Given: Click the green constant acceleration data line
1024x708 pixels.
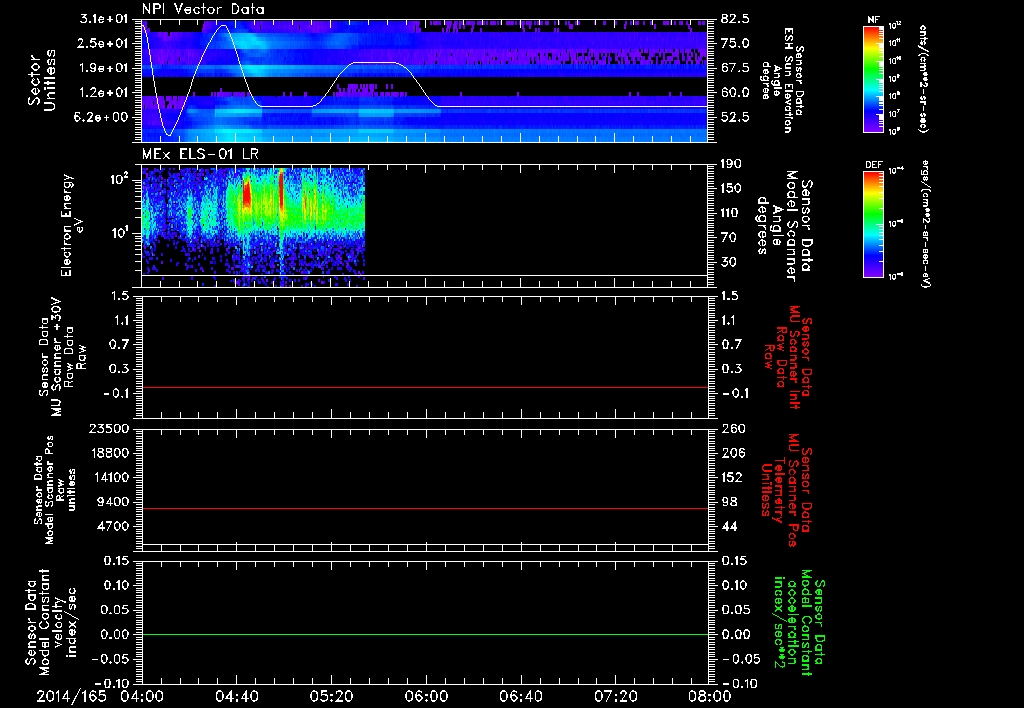Looking at the screenshot, I should click(425, 634).
